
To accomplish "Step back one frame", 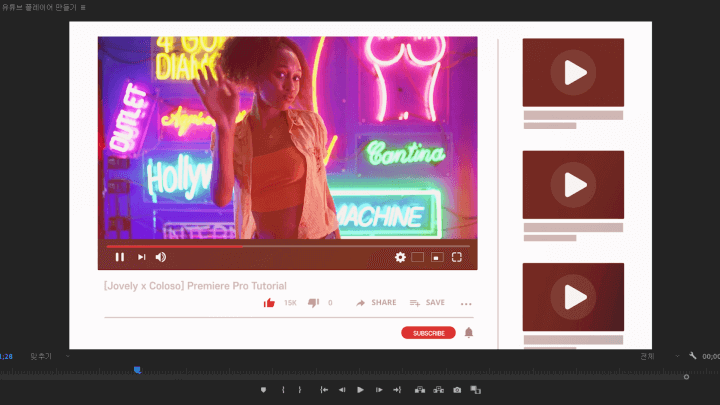I will (x=342, y=390).
